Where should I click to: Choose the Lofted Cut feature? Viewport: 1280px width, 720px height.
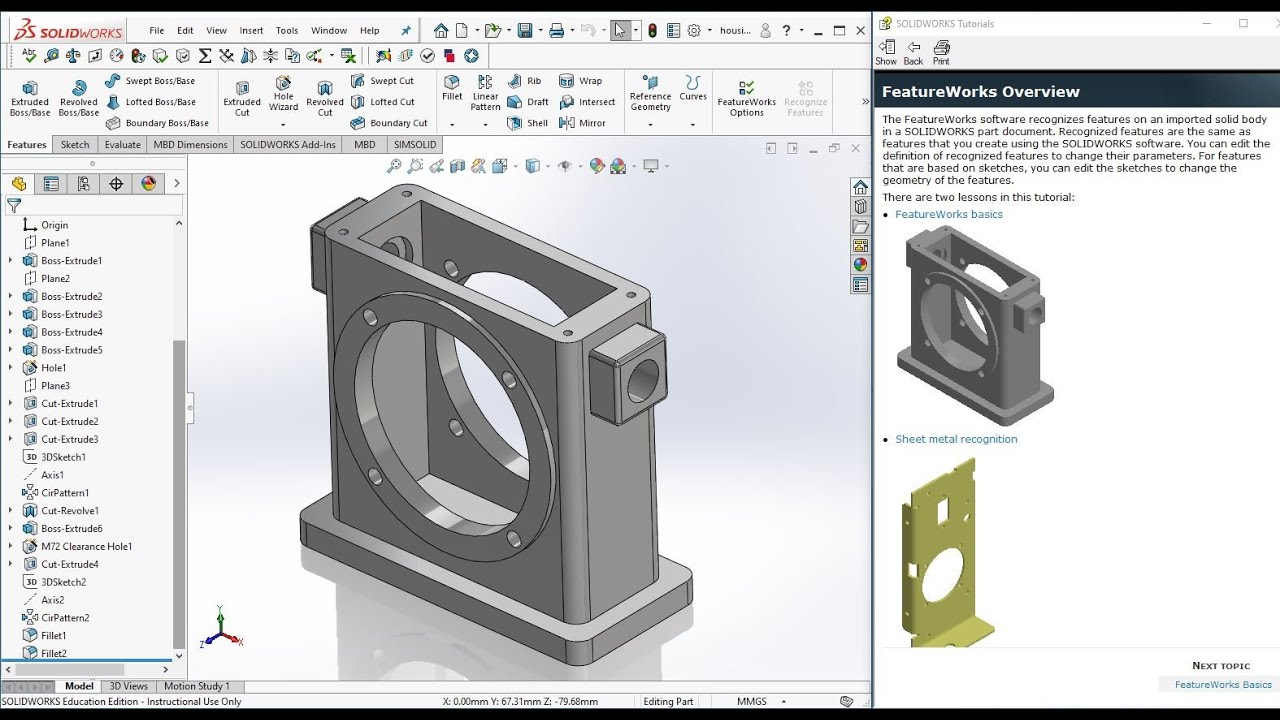tap(382, 102)
